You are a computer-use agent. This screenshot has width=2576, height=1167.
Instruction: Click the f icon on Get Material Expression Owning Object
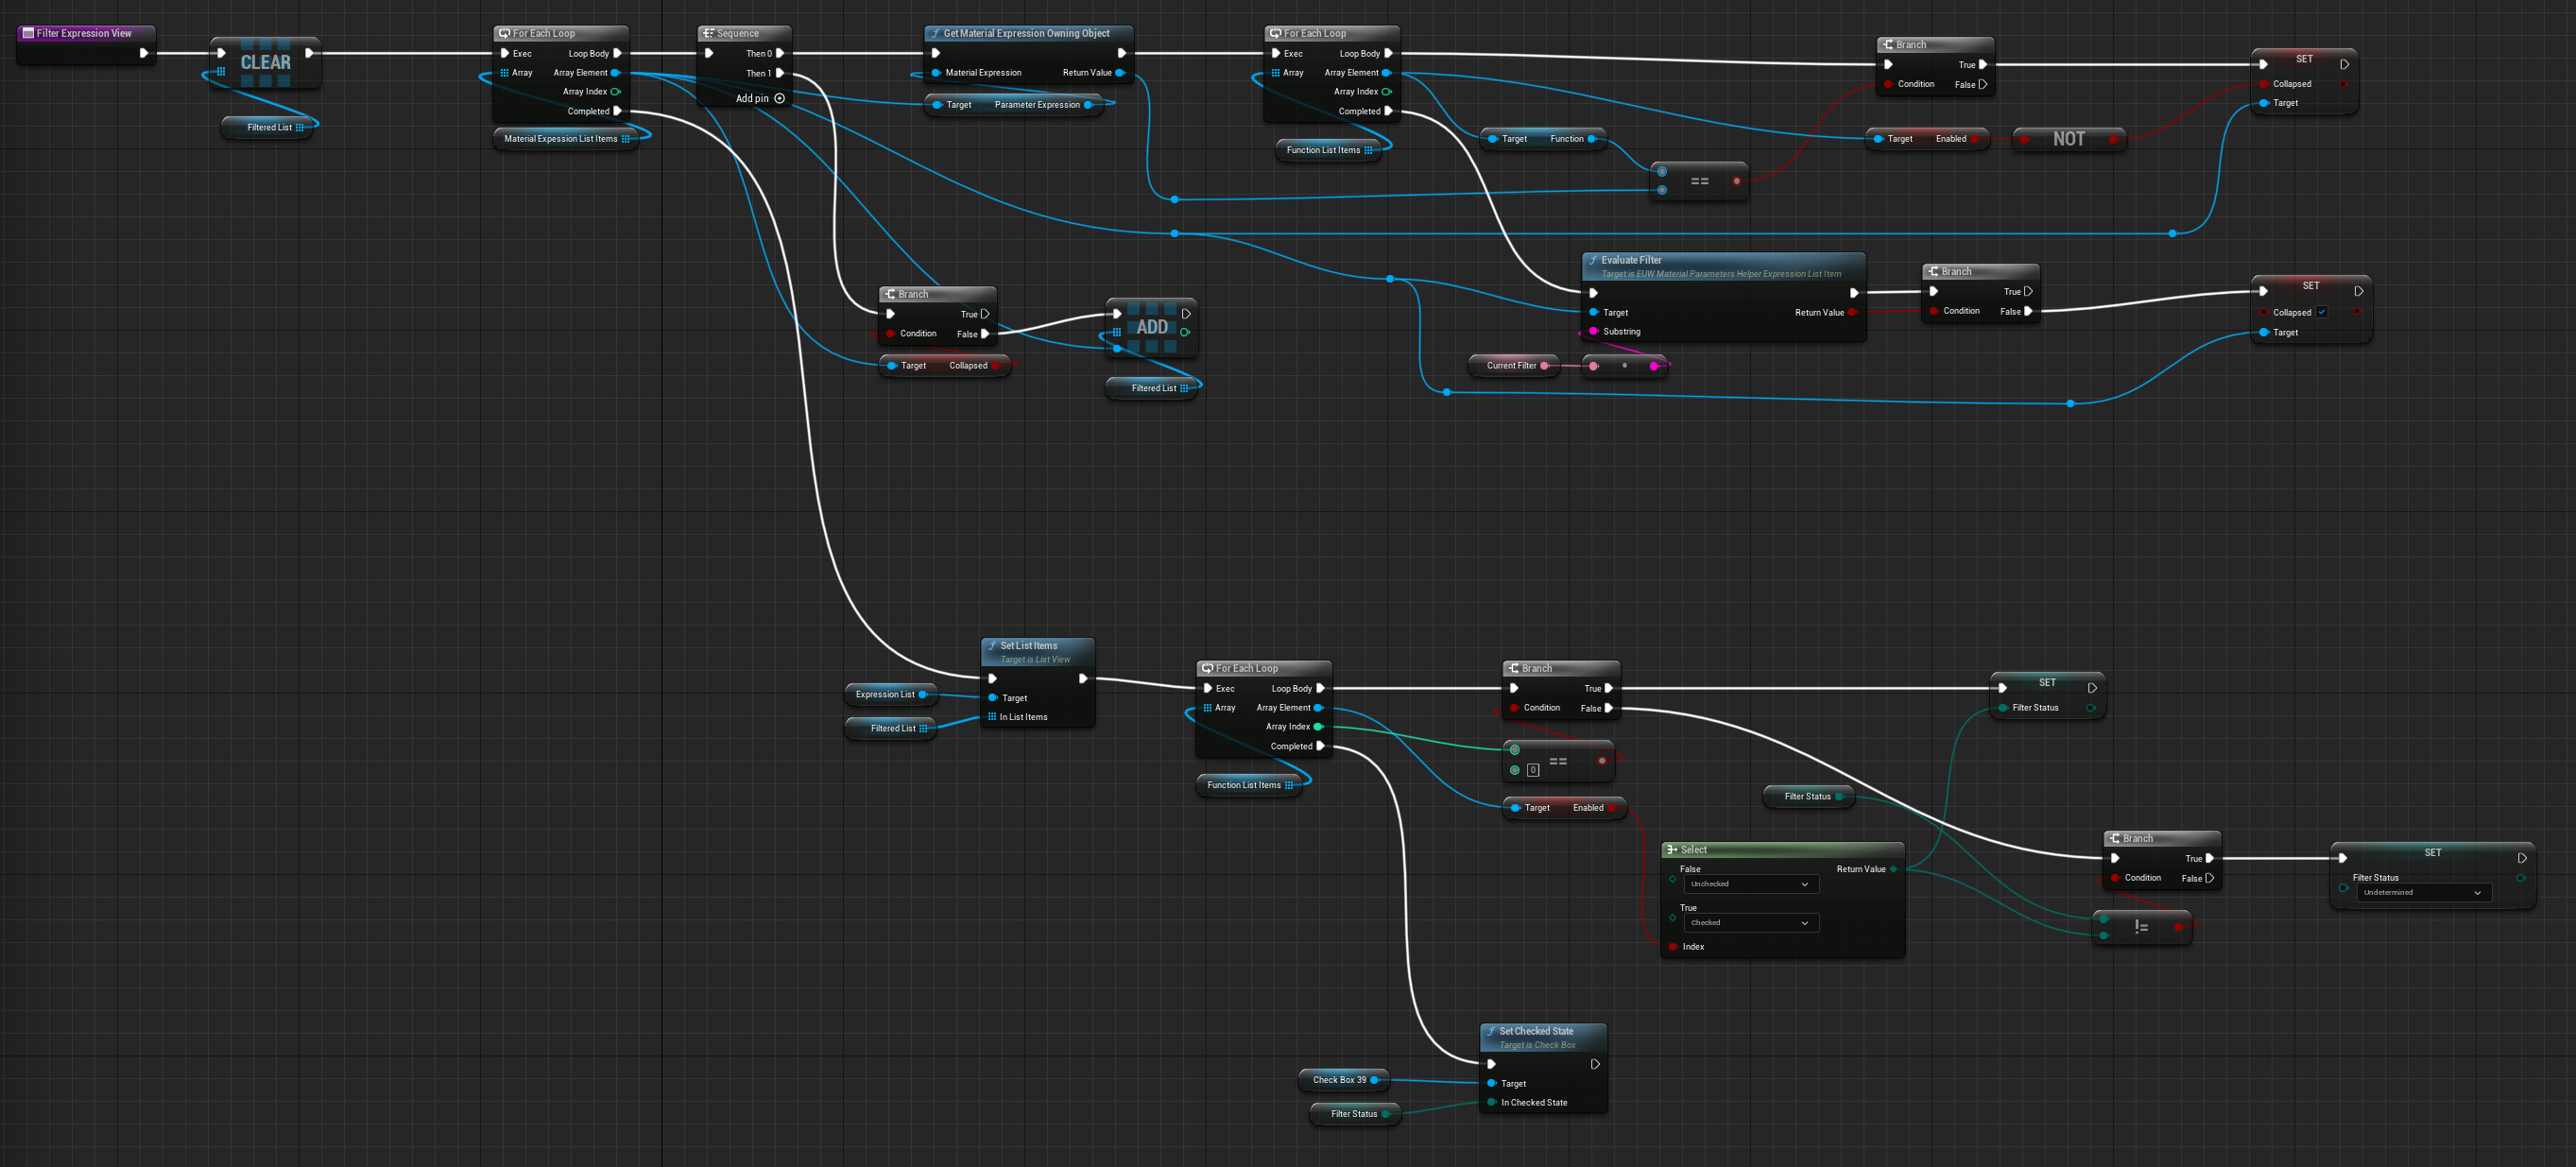[x=936, y=33]
